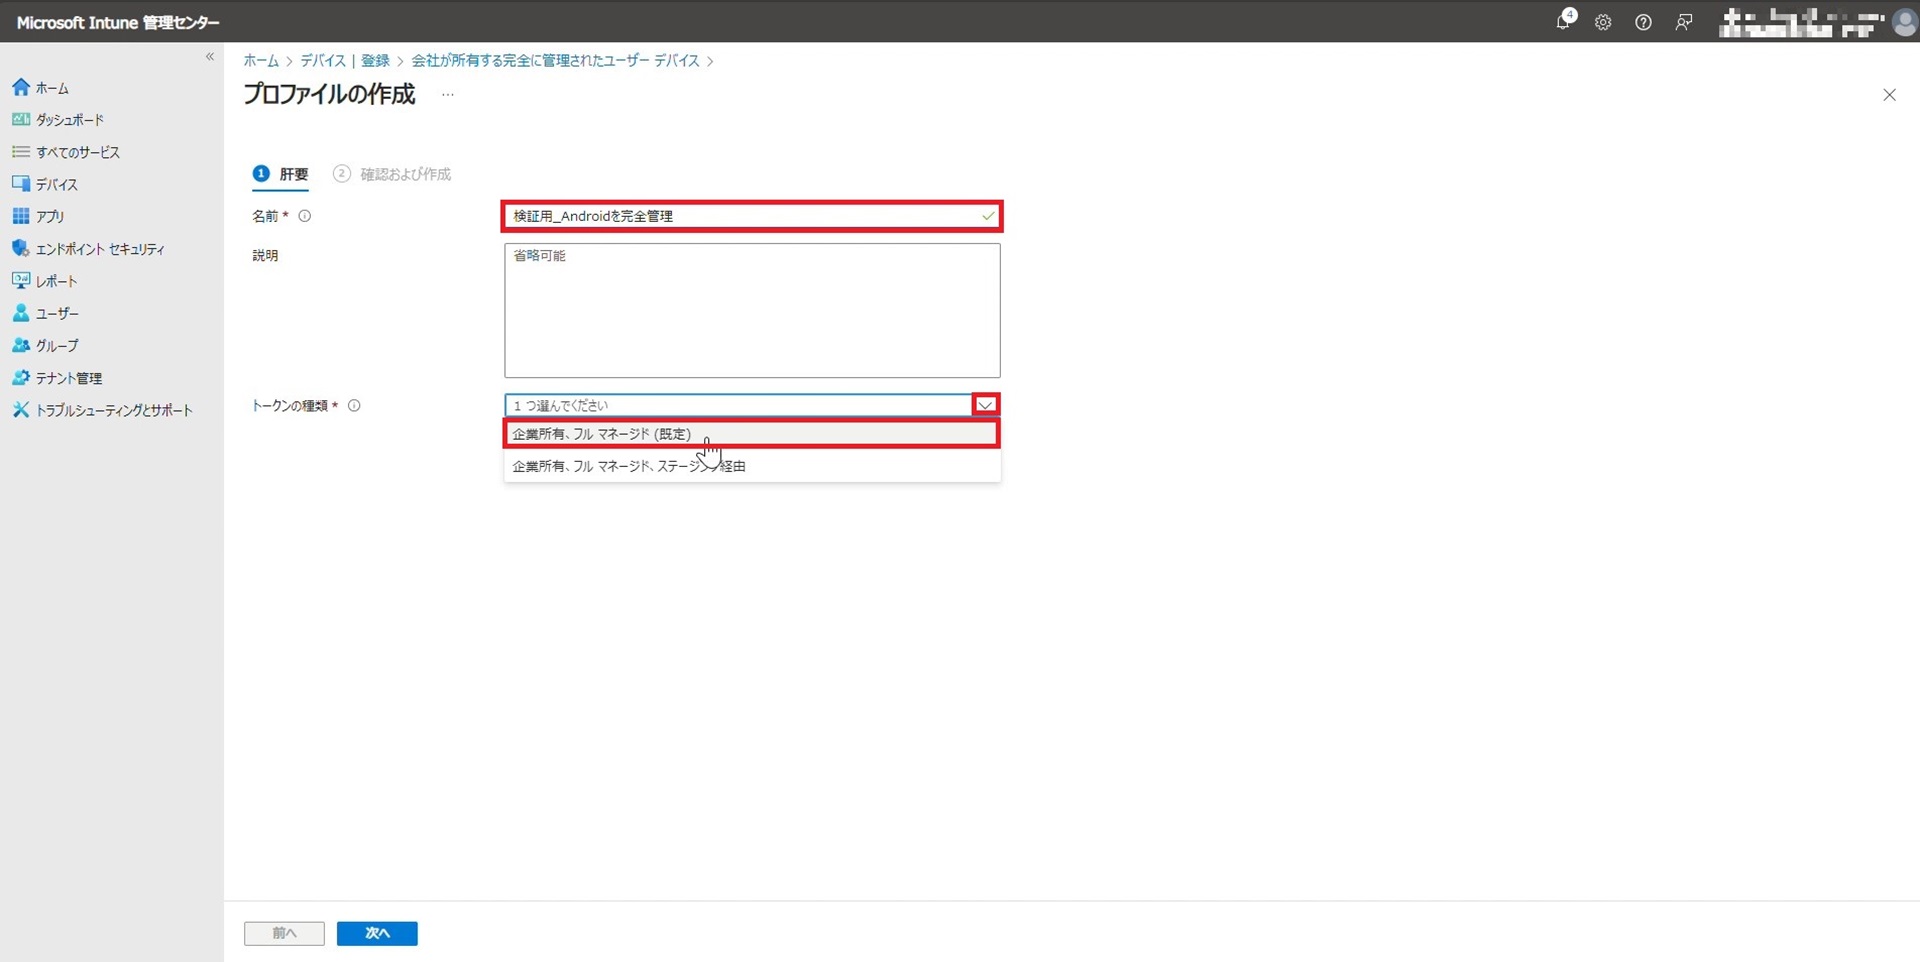Open the settings gear icon
1920x962 pixels.
pyautogui.click(x=1603, y=22)
